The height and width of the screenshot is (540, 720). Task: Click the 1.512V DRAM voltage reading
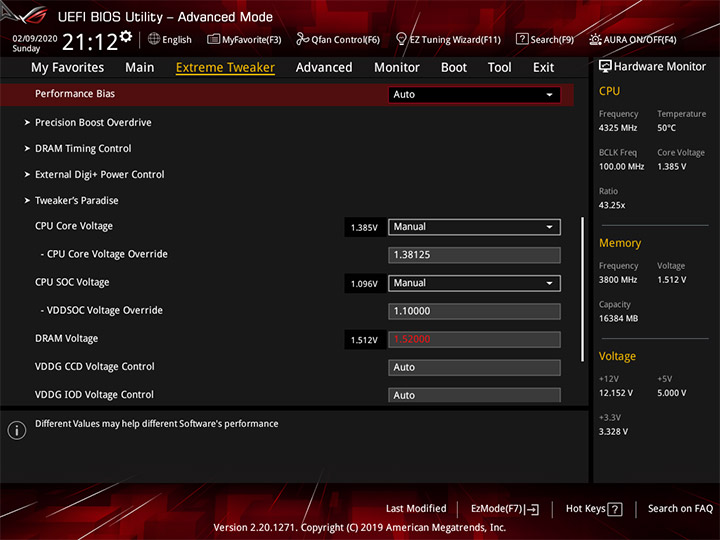pyautogui.click(x=364, y=340)
